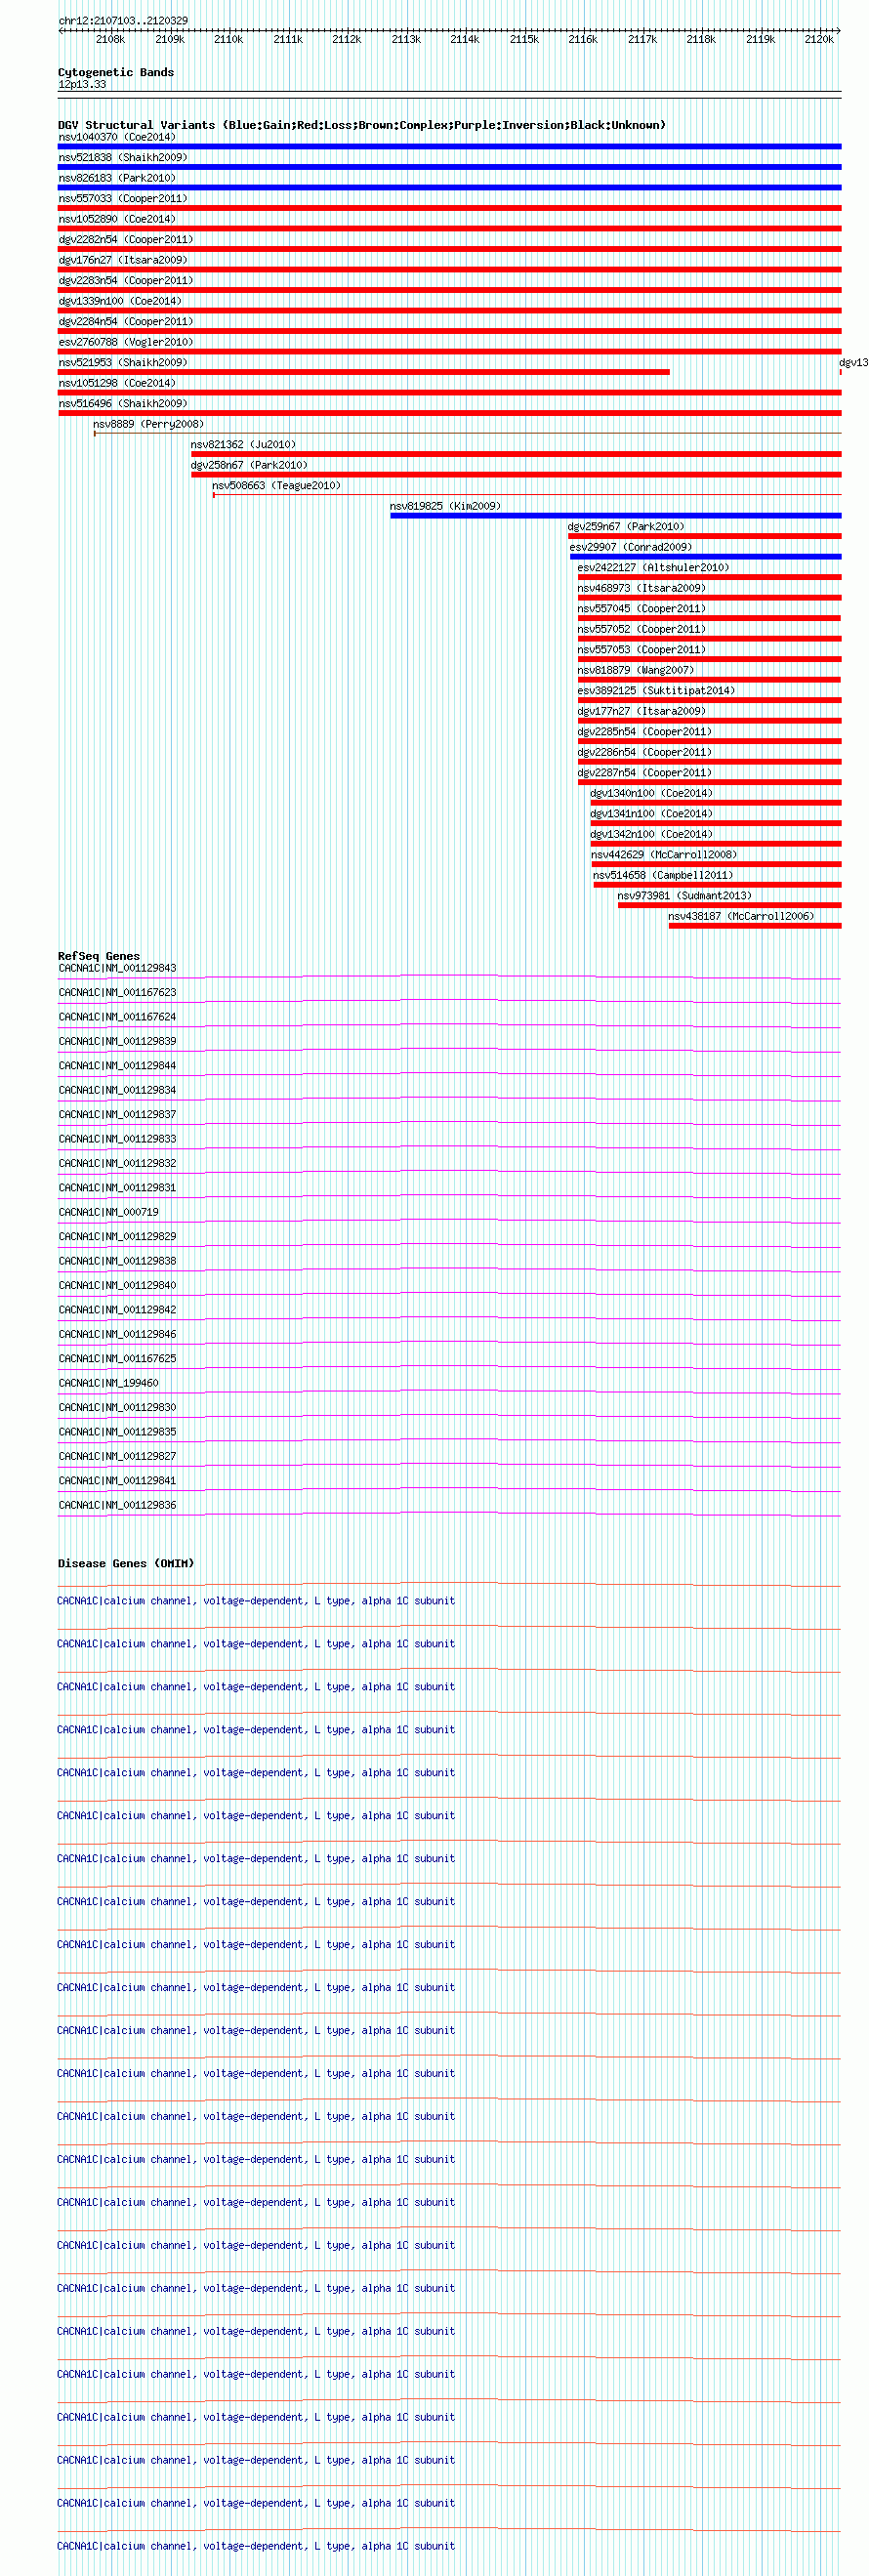Open variant nsv818879 (Wang2007)

636,670
